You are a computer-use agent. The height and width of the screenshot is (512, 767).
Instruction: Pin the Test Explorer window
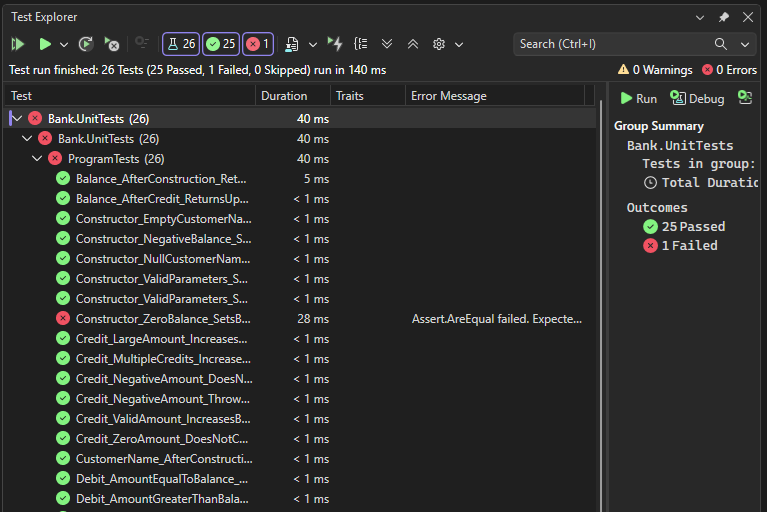(x=724, y=17)
